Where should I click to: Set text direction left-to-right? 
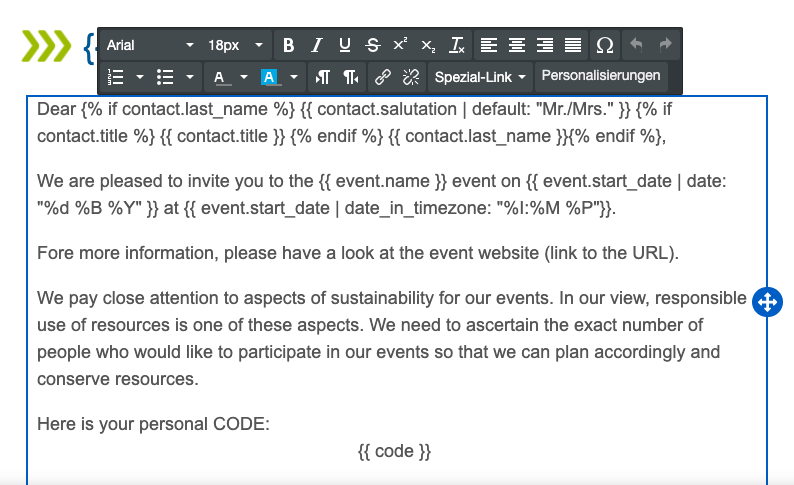[x=323, y=77]
